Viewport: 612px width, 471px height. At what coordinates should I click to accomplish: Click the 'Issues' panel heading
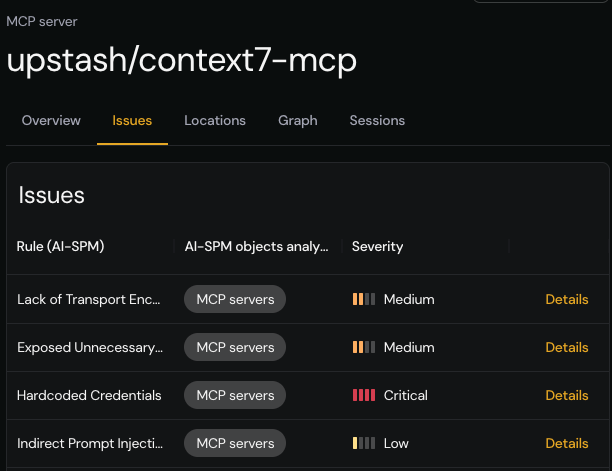pyautogui.click(x=52, y=195)
